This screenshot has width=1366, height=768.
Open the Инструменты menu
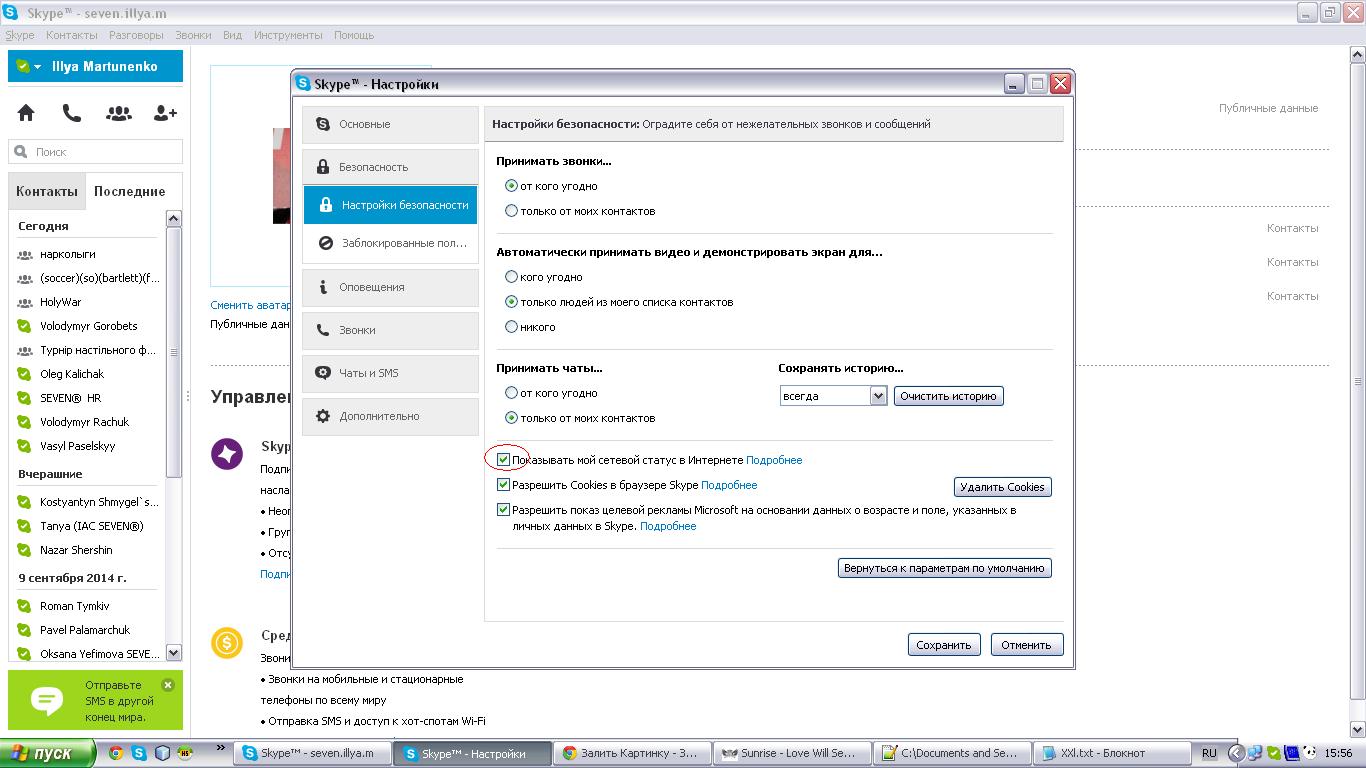pos(288,35)
